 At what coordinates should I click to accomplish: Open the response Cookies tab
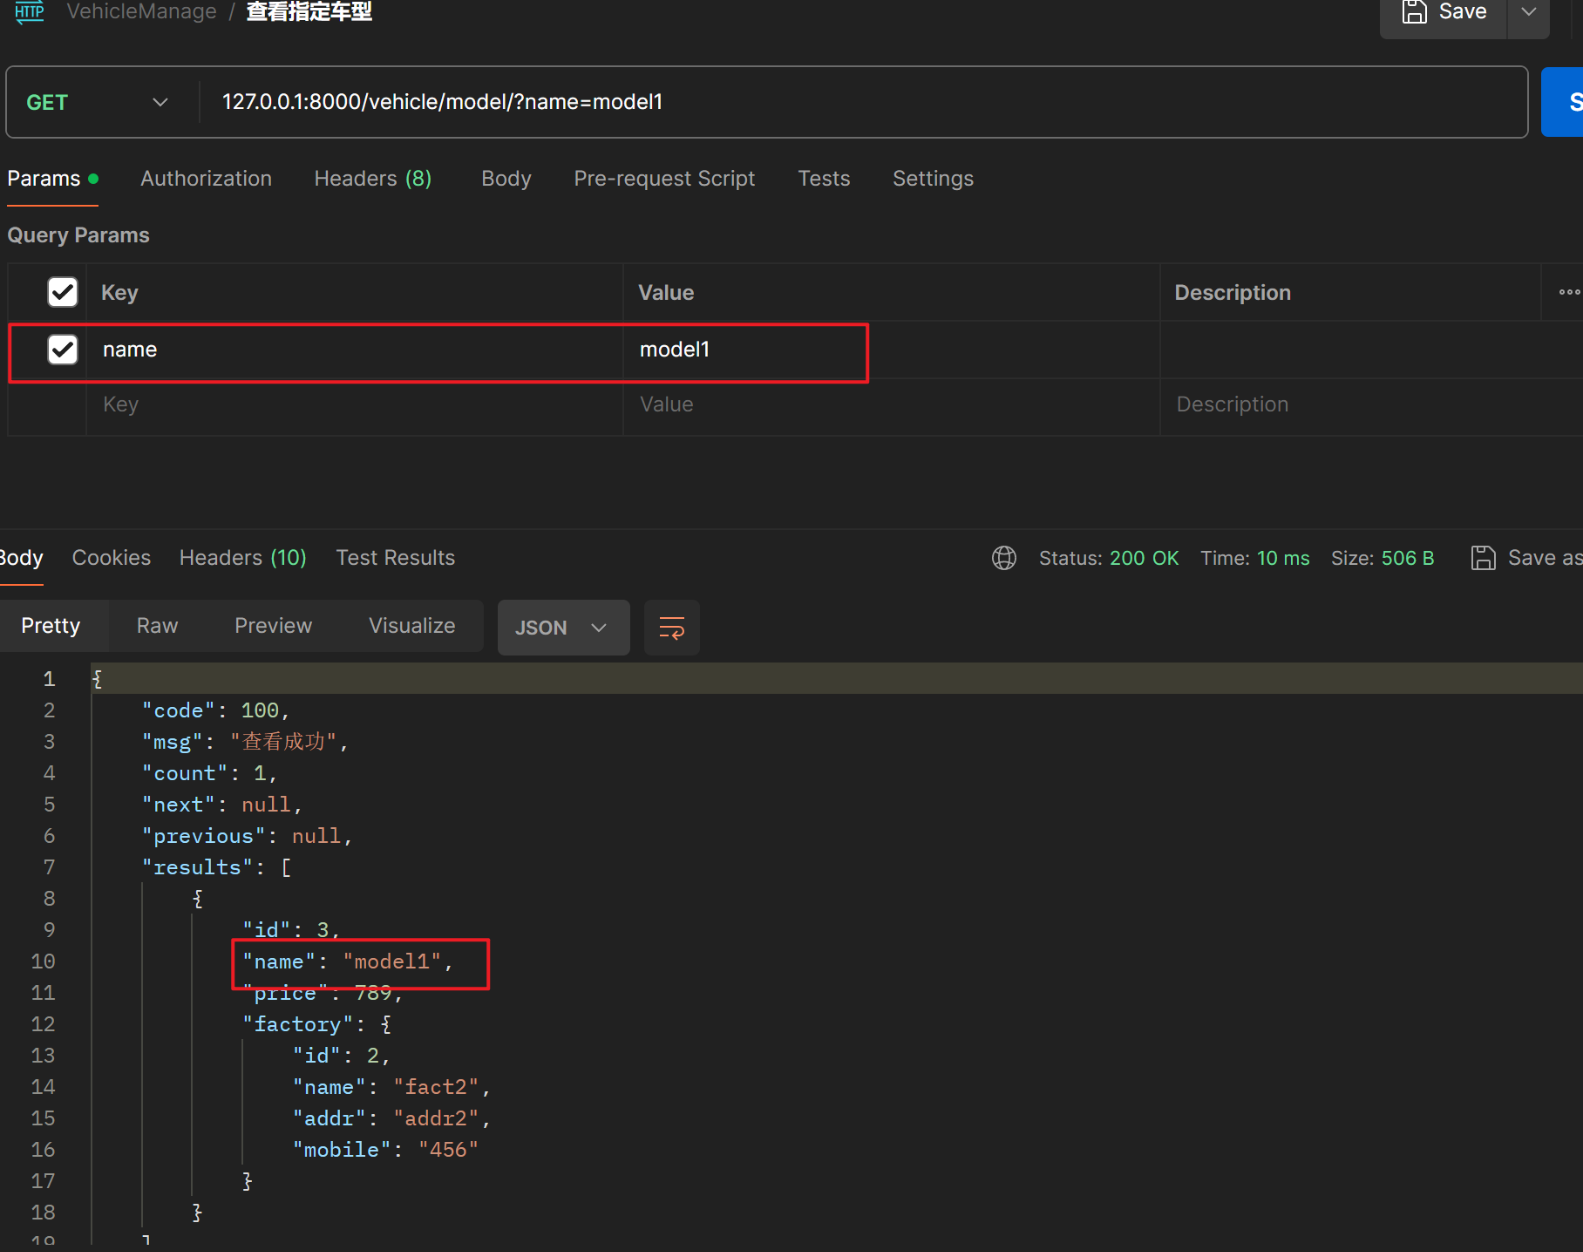click(x=111, y=558)
